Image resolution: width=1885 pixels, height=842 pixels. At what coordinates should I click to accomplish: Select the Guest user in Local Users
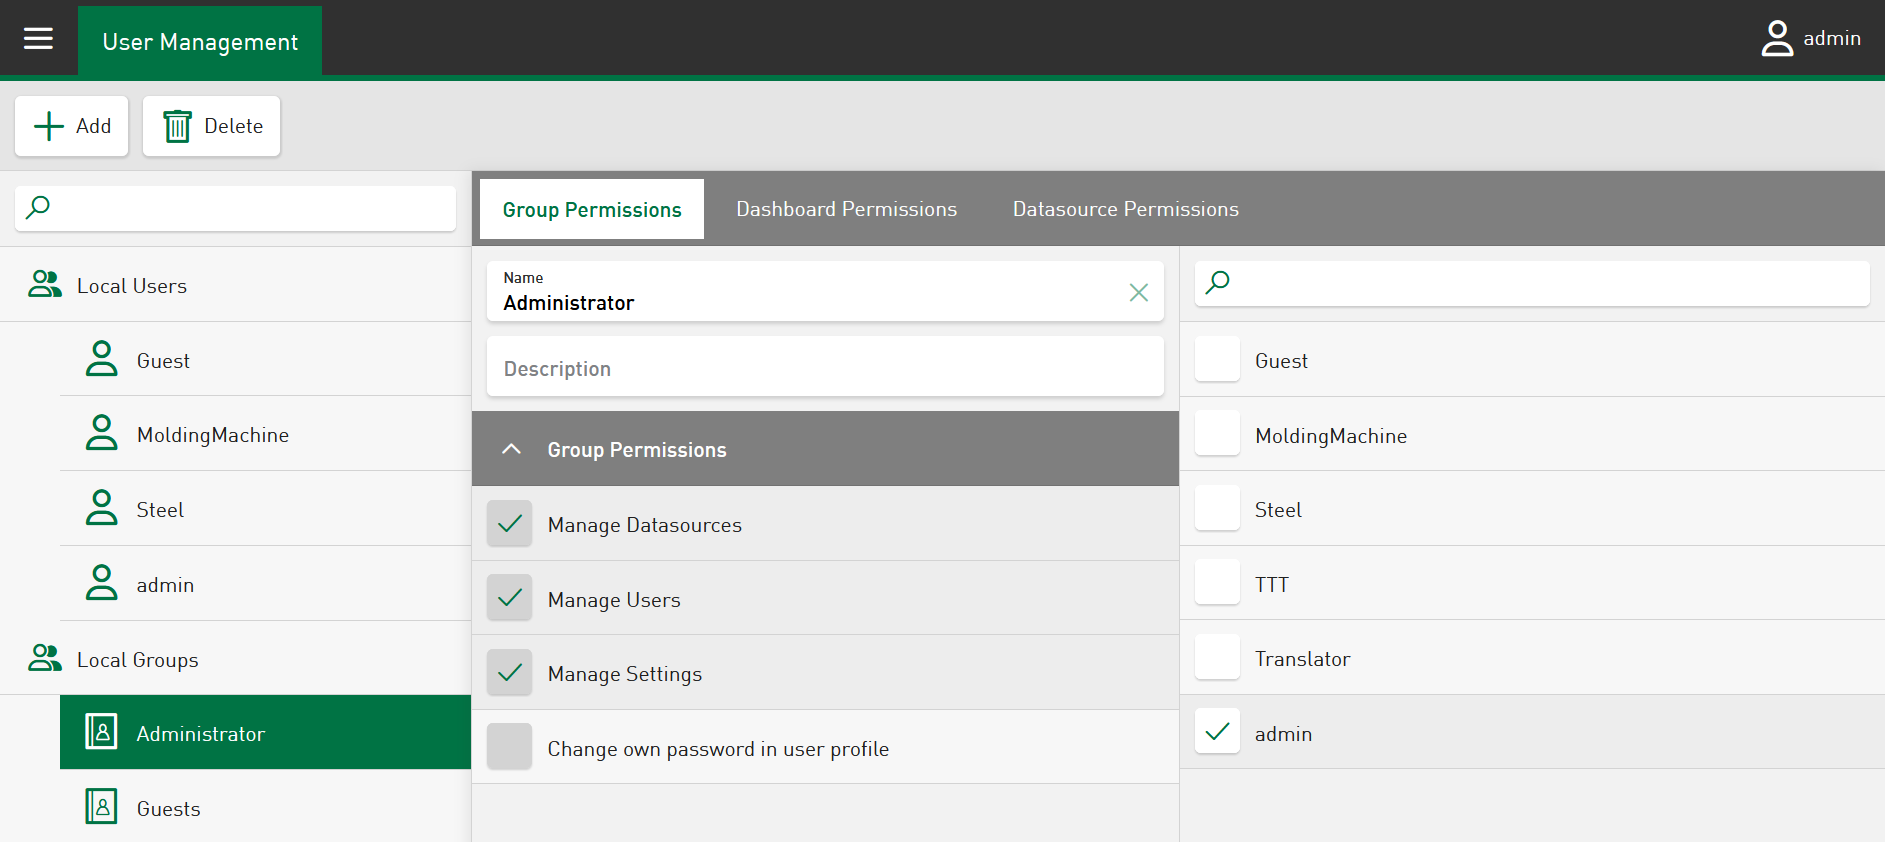coord(163,360)
